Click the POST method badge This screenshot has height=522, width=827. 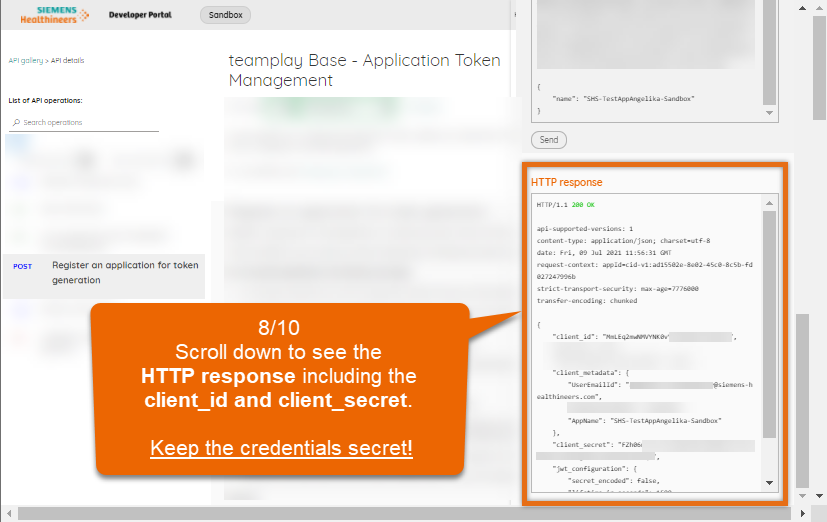pyautogui.click(x=23, y=267)
